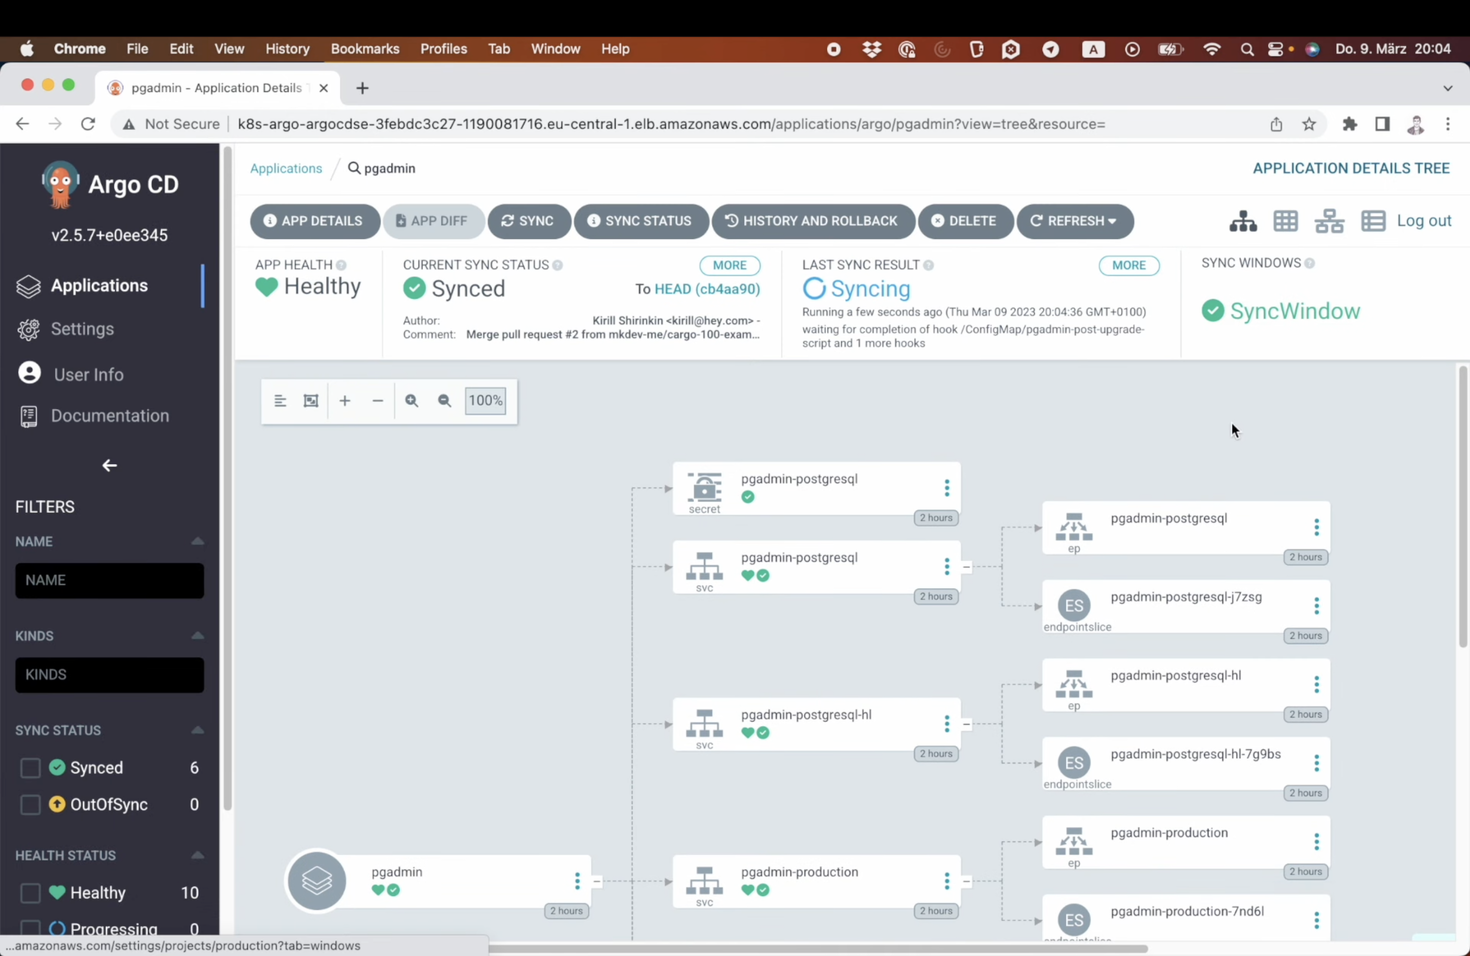Click the pgadmin application stack icon
This screenshot has width=1470, height=956.
pyautogui.click(x=317, y=881)
